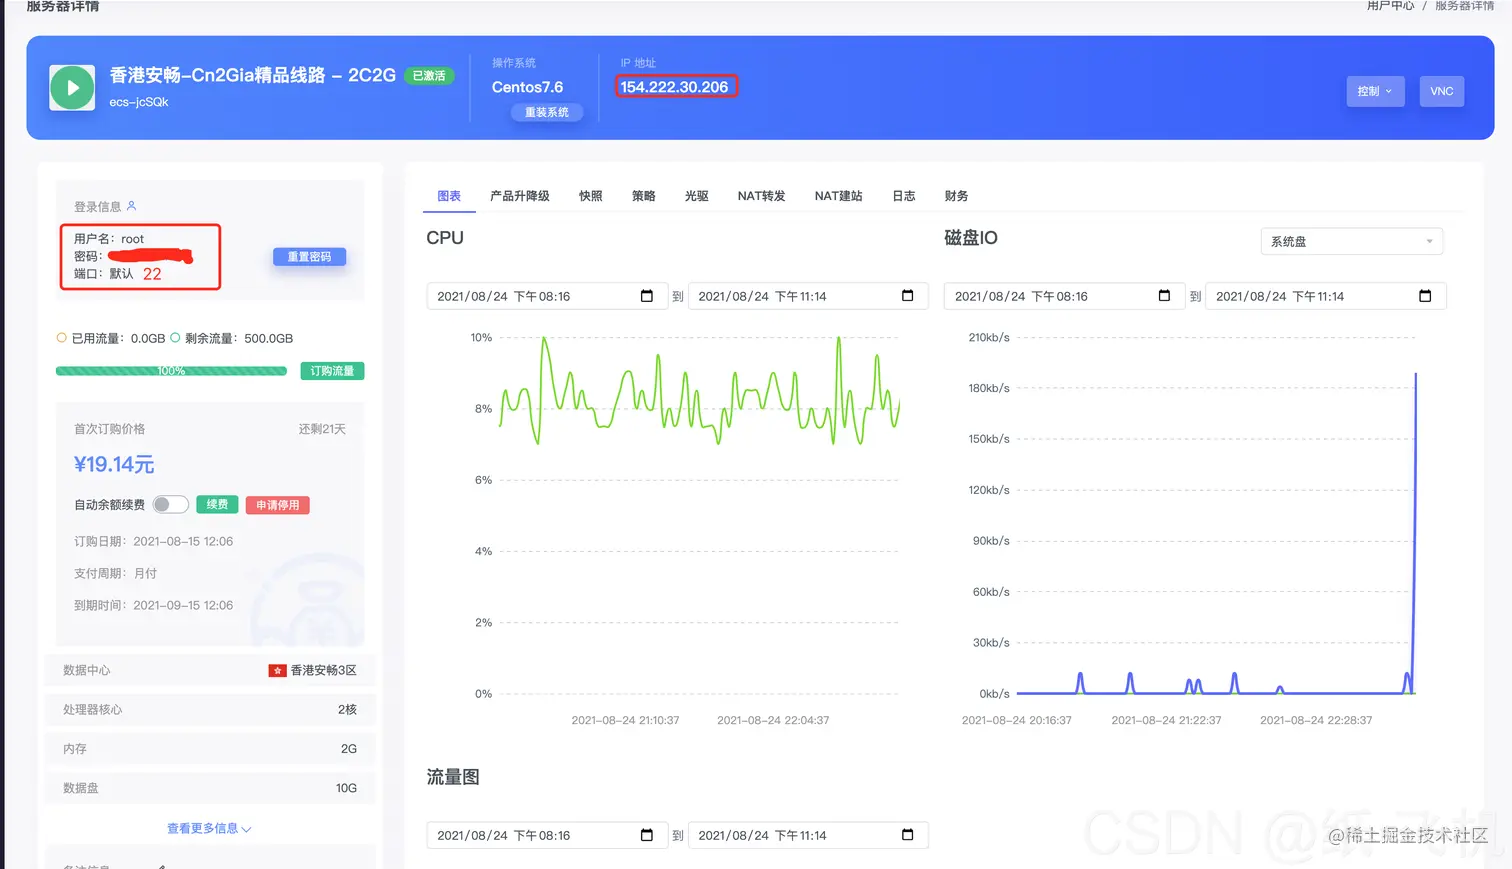
Task: Click the CPU end datetime field
Action: point(808,296)
